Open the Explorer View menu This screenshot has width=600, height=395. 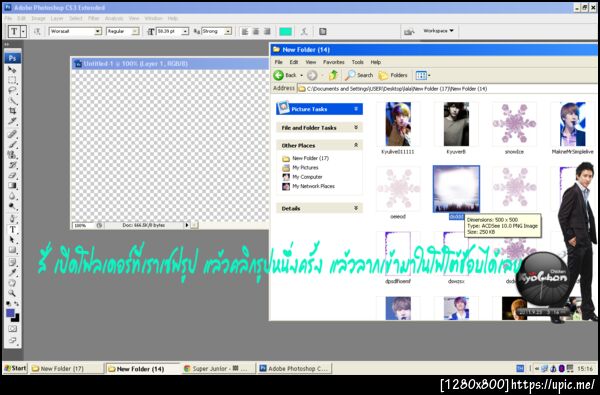311,62
